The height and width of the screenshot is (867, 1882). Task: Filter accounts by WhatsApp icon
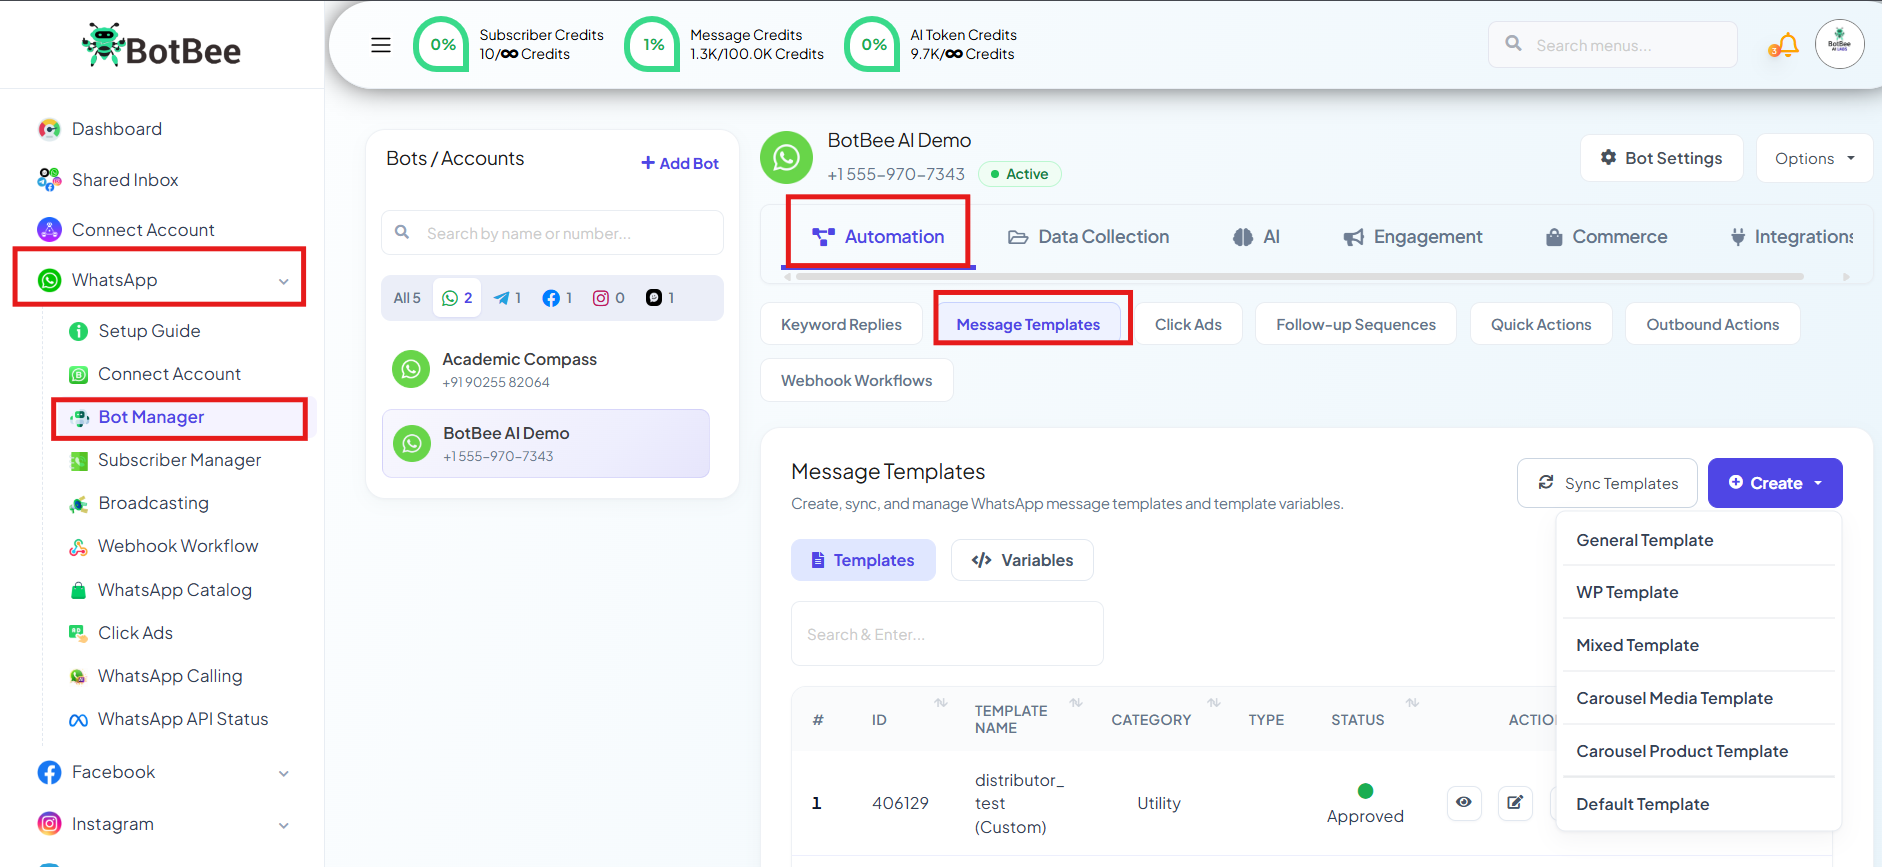[x=457, y=298]
